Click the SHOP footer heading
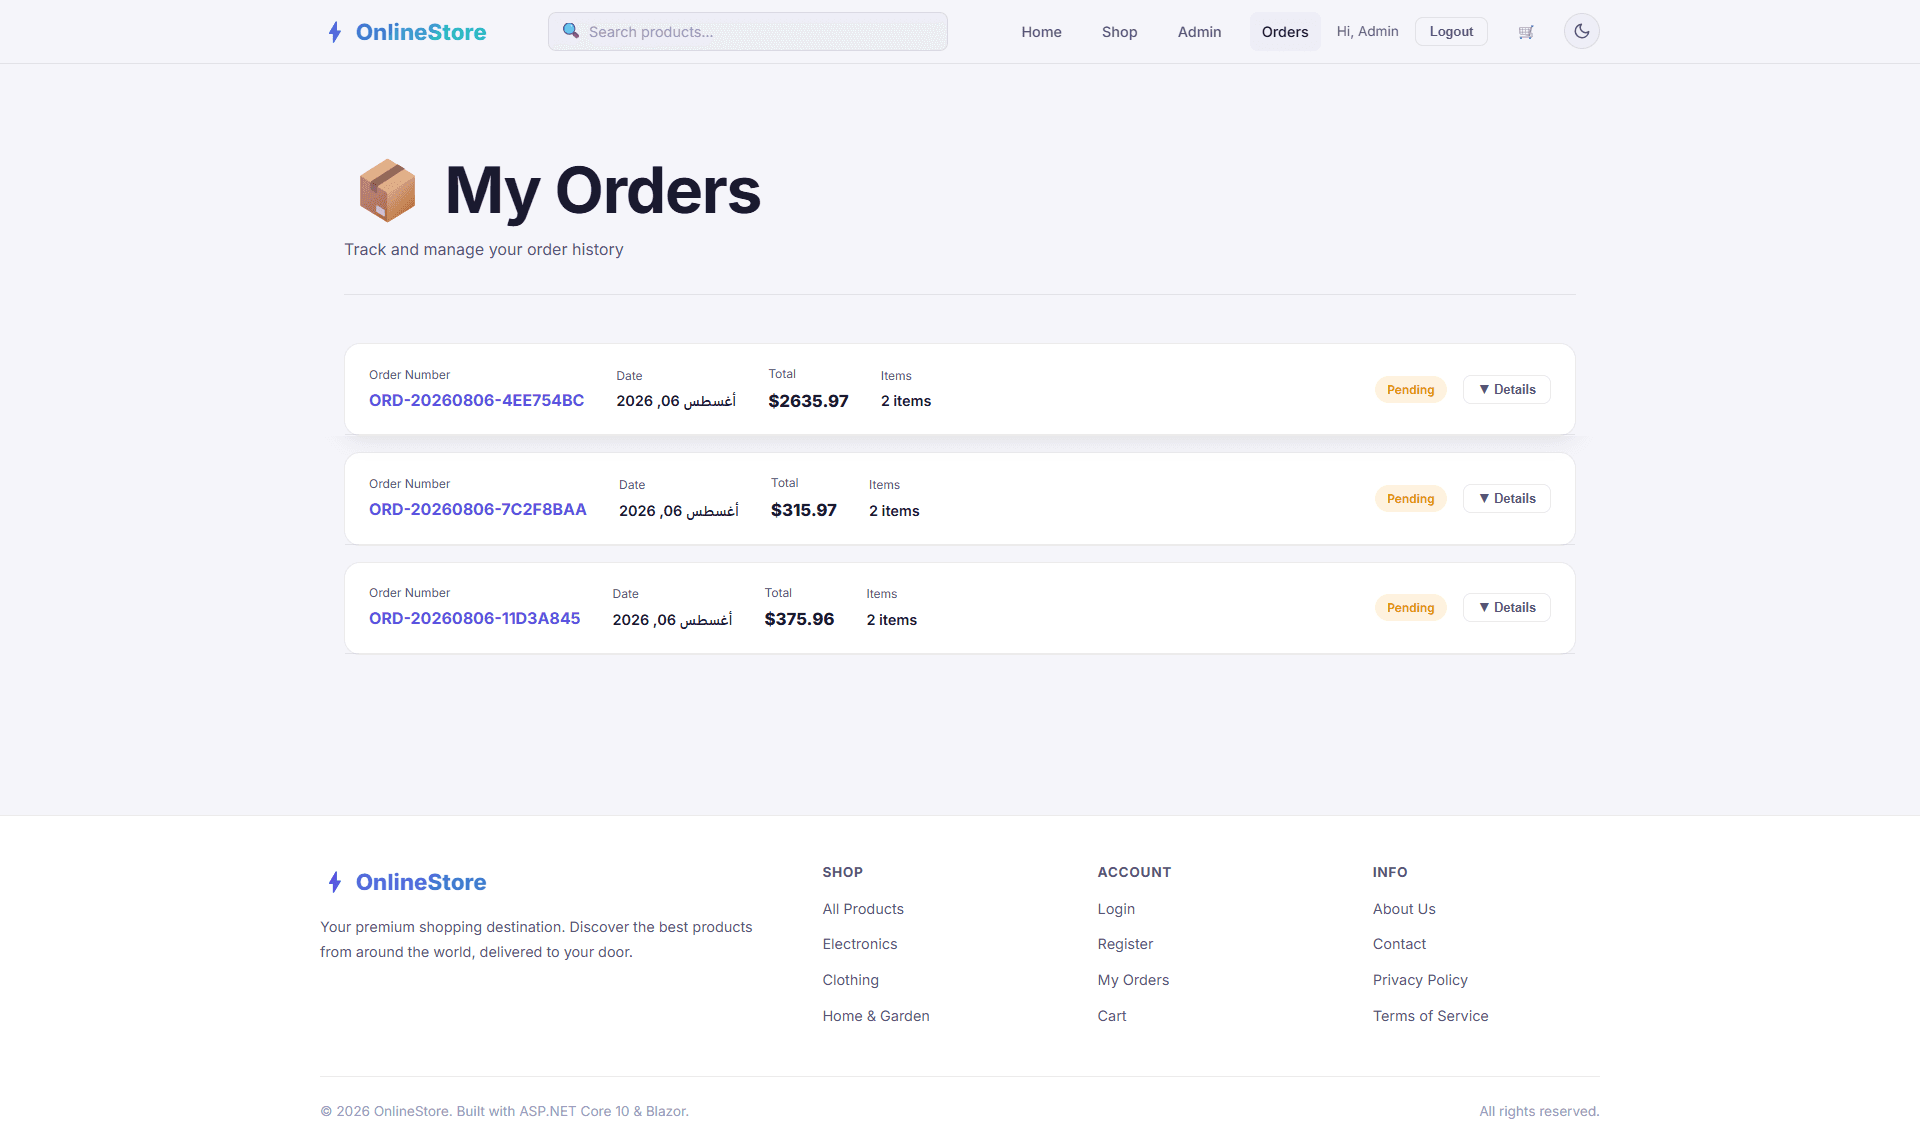1920x1147 pixels. (x=843, y=872)
